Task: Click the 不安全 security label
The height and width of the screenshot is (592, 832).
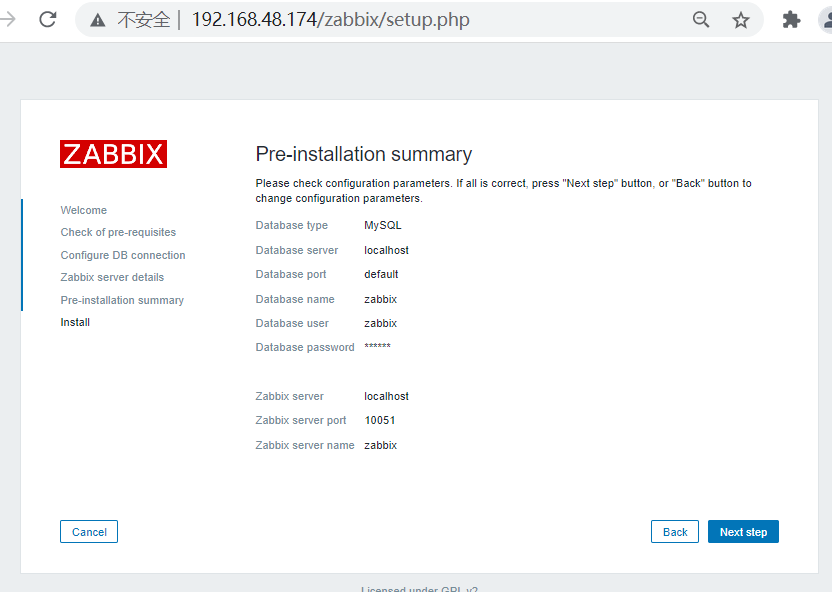Action: tap(144, 20)
